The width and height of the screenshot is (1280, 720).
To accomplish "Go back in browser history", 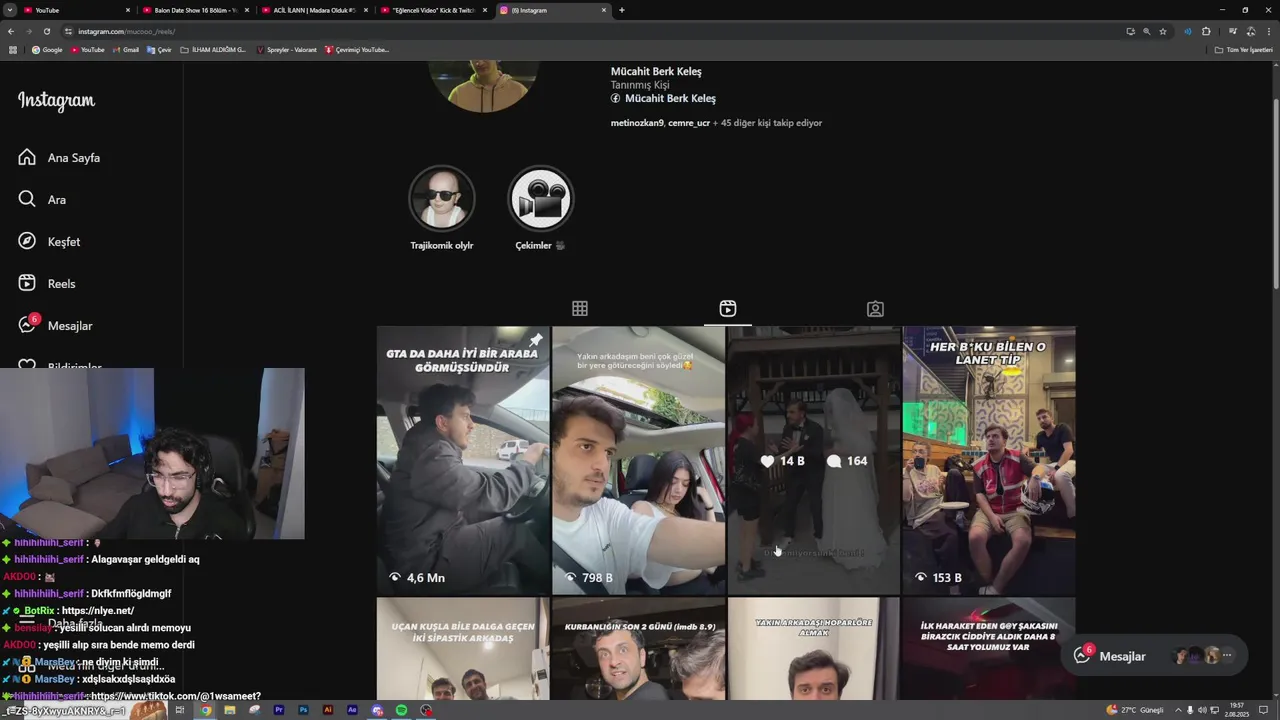I will 11,31.
